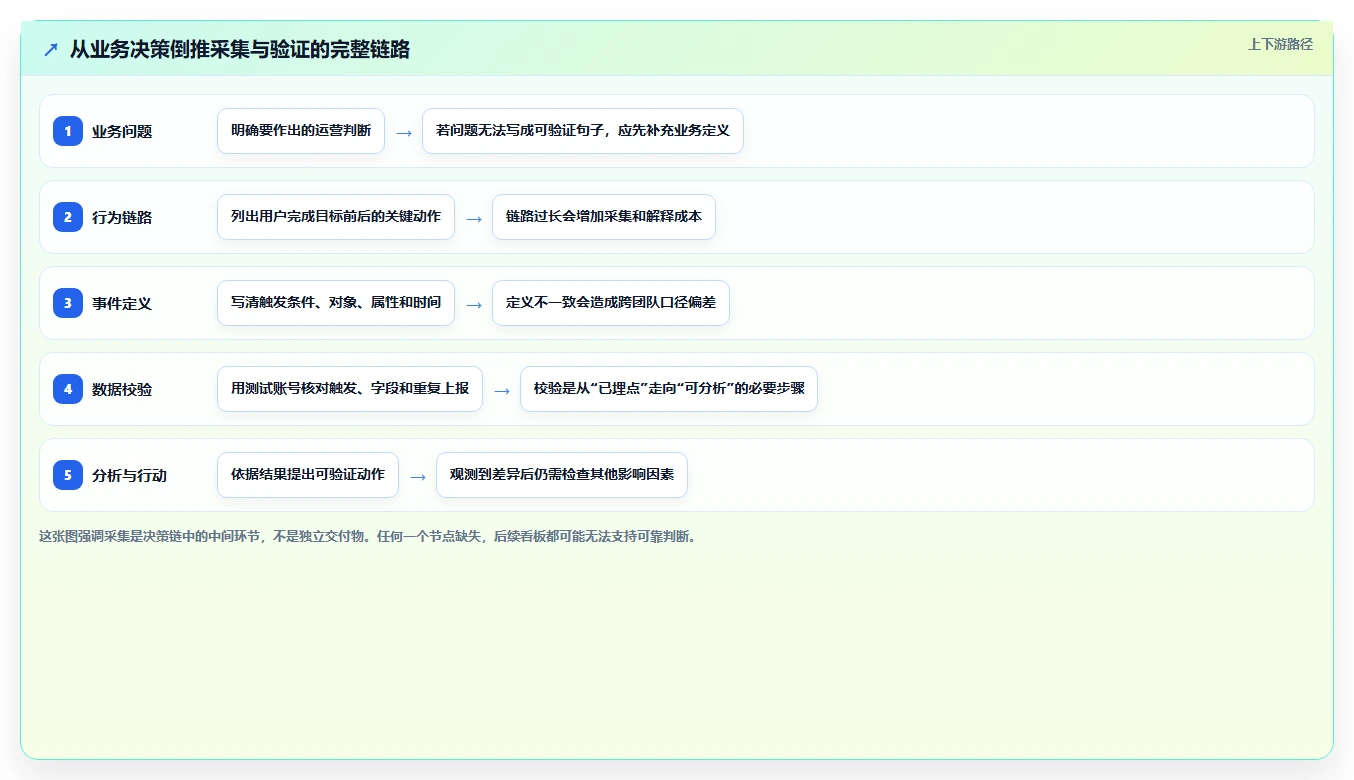Click the footnote starting 这张图强调采集是决策链中的中间环节
The width and height of the screenshot is (1354, 780).
coord(367,536)
